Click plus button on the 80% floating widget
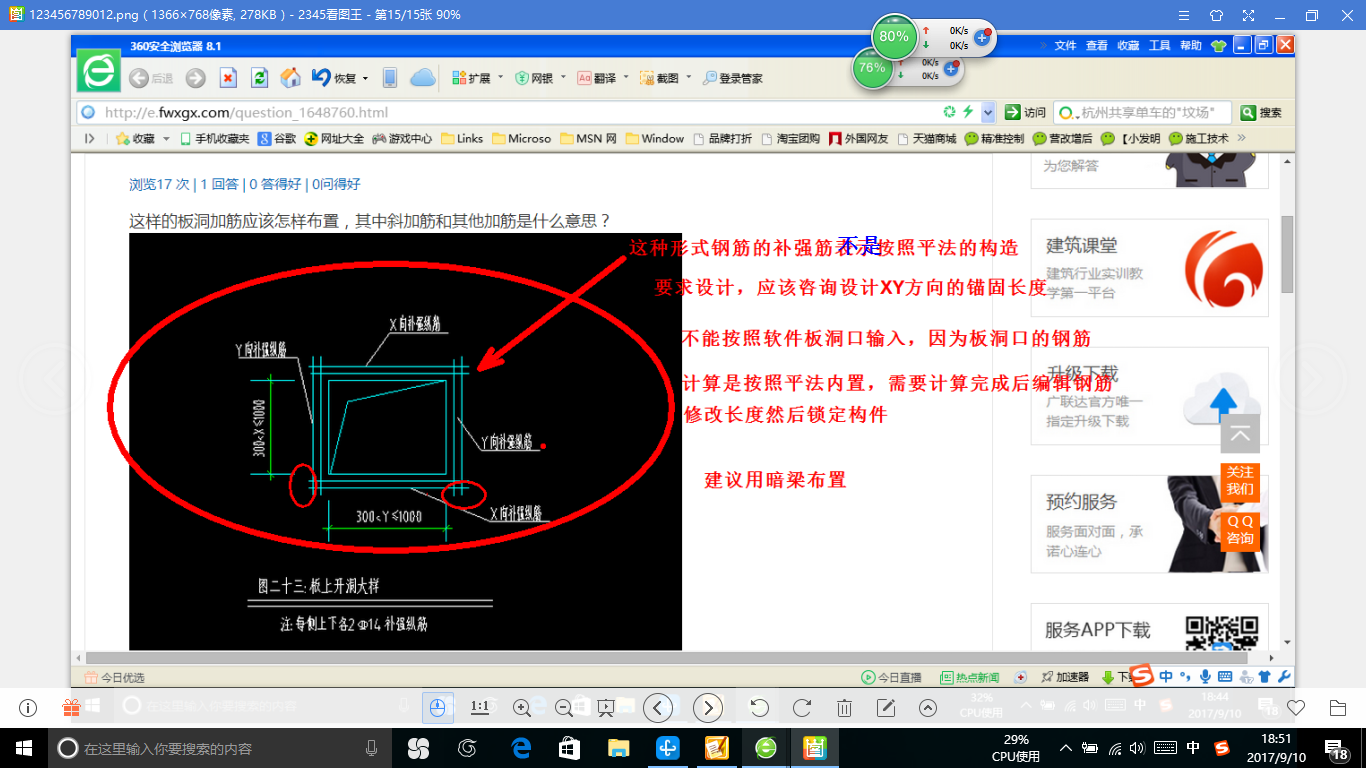Image resolution: width=1366 pixels, height=768 pixels. pos(981,38)
